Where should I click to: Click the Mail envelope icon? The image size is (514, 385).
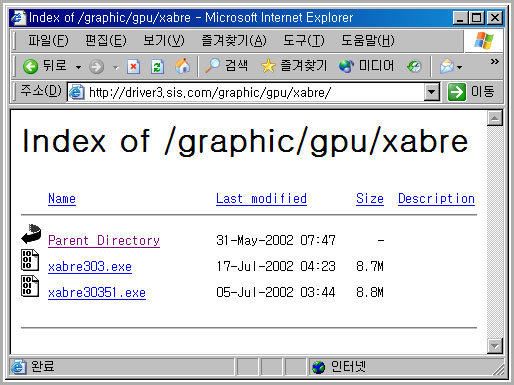tap(447, 66)
